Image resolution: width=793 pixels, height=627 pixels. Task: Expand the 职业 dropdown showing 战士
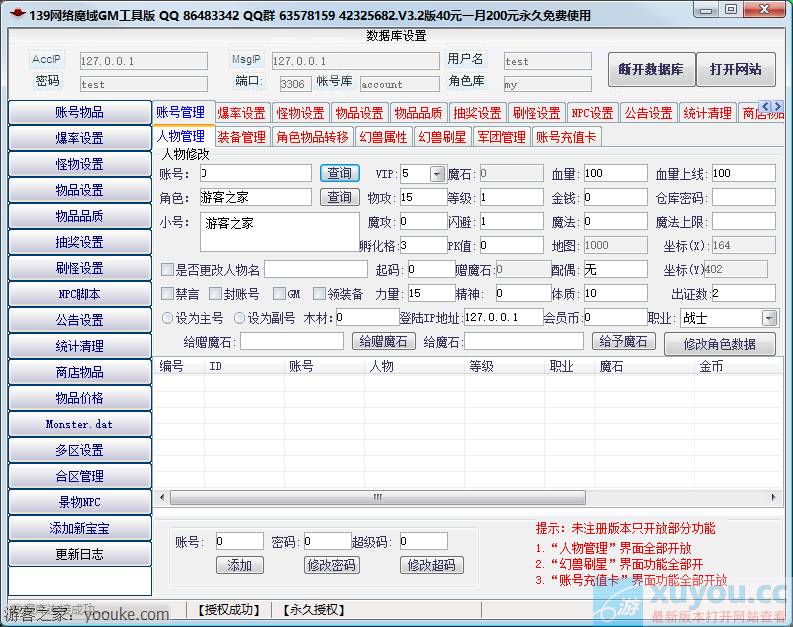pyautogui.click(x=769, y=318)
